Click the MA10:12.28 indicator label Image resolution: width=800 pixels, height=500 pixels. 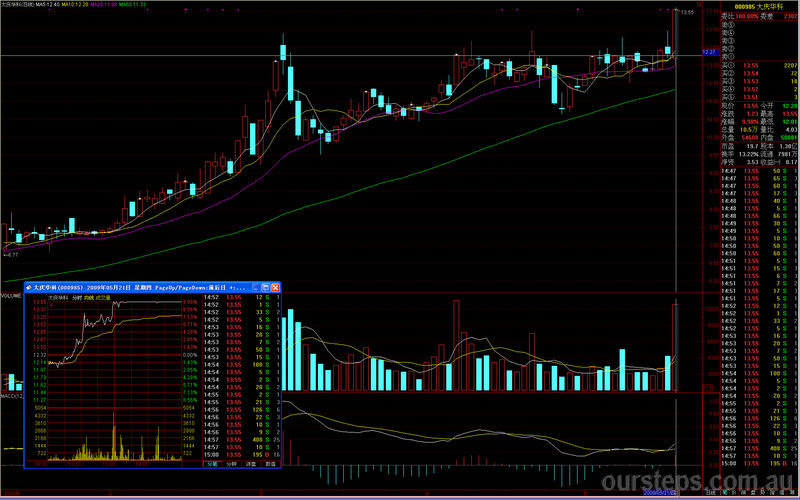tap(74, 4)
